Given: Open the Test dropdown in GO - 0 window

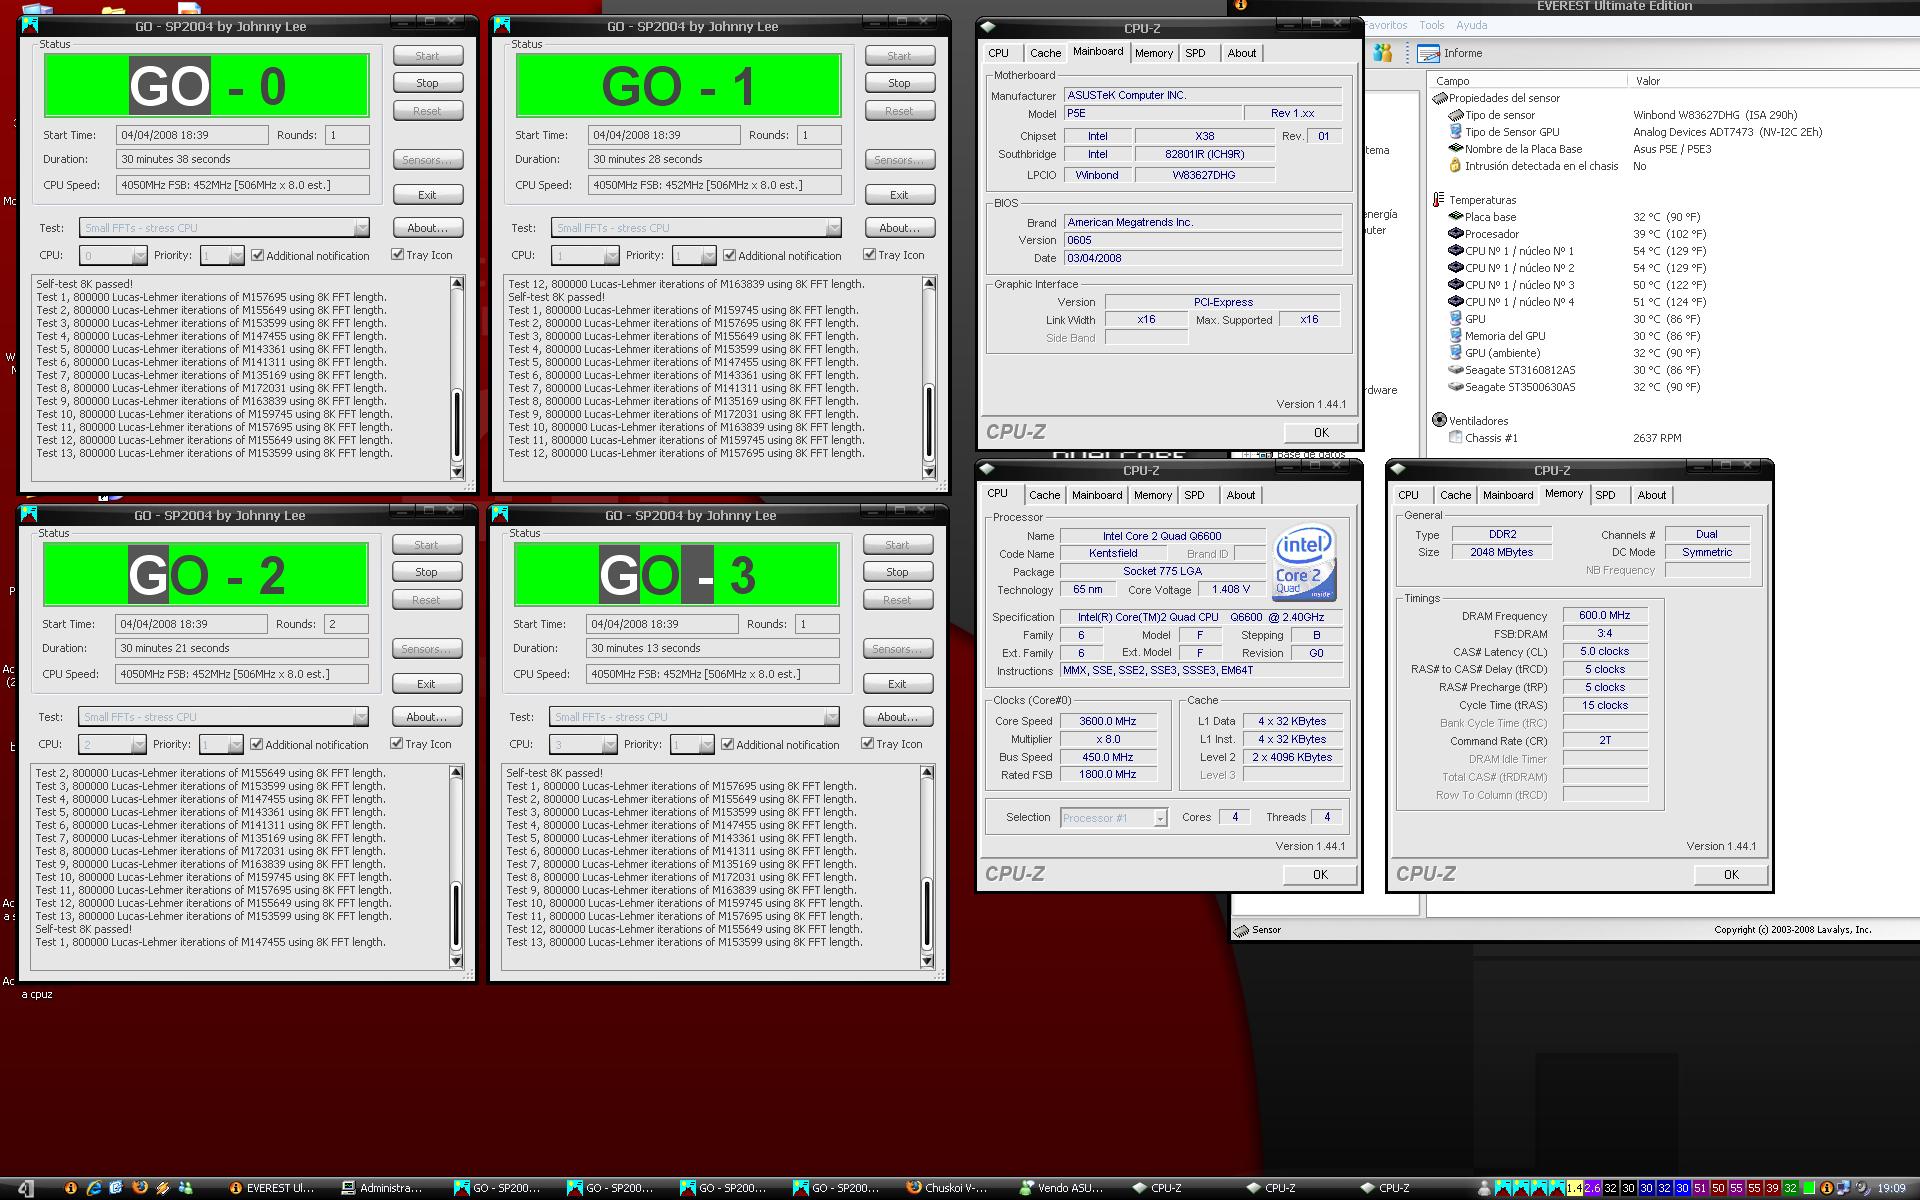Looking at the screenshot, I should click(x=361, y=228).
